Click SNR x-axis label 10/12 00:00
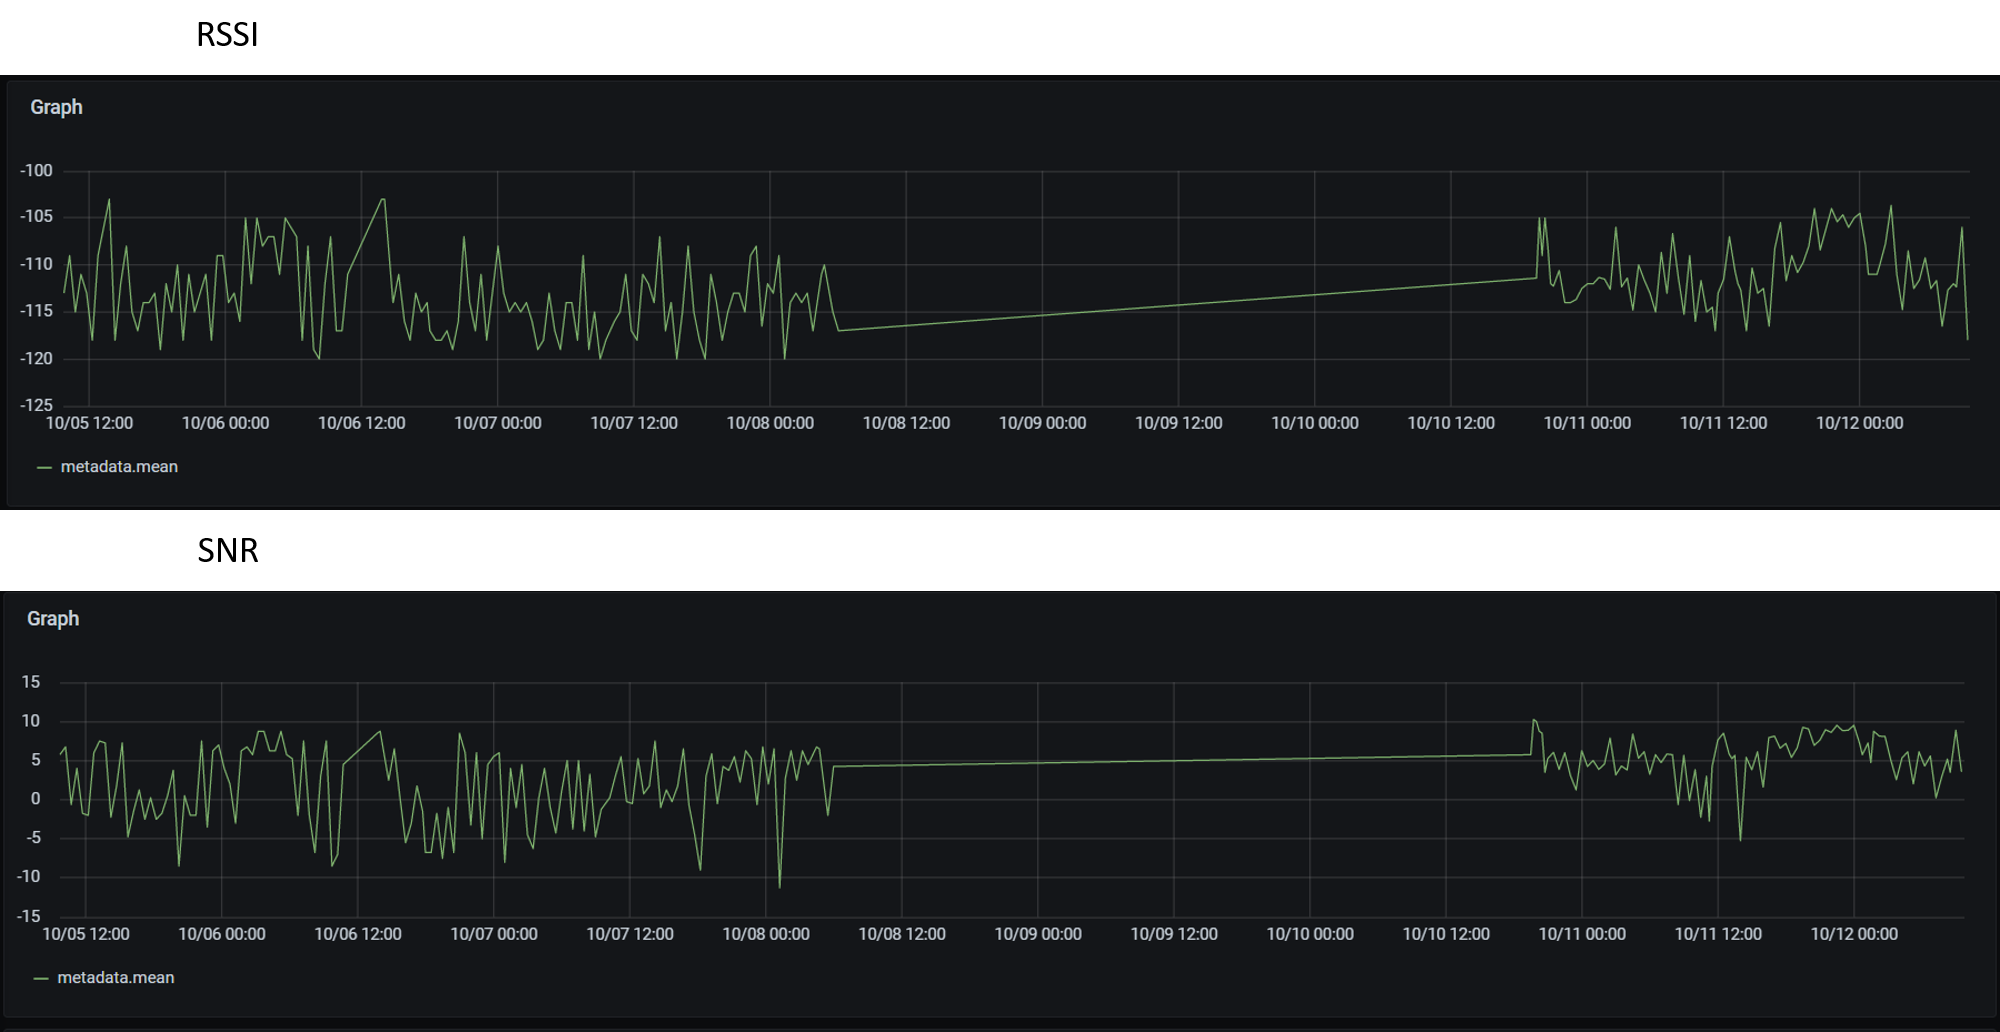This screenshot has height=1032, width=2000. point(1854,934)
